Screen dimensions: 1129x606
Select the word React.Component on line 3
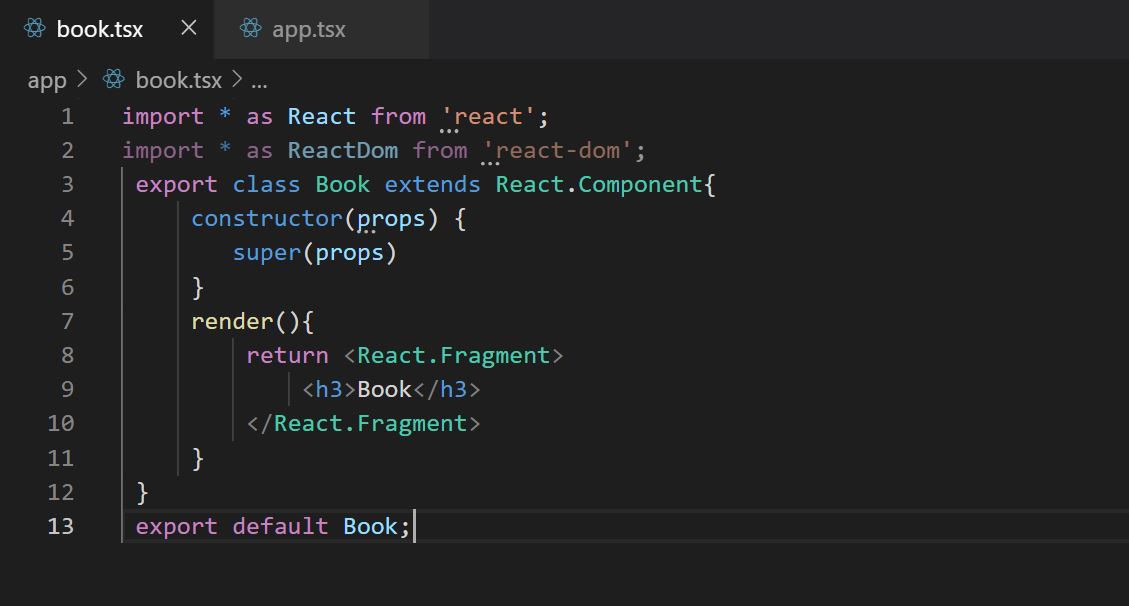tap(598, 184)
